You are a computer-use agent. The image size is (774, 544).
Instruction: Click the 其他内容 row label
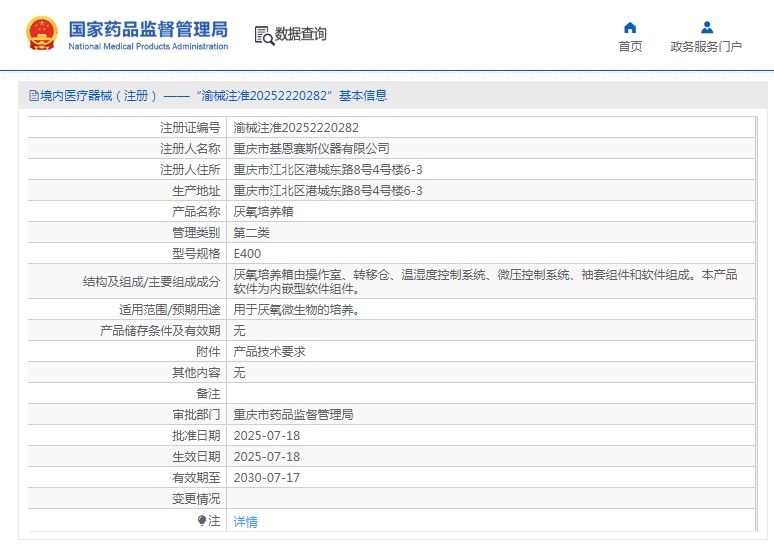click(196, 373)
